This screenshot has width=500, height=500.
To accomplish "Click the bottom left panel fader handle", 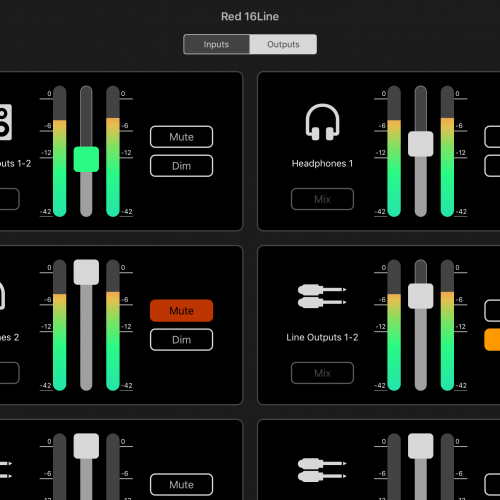I will click(x=86, y=446).
